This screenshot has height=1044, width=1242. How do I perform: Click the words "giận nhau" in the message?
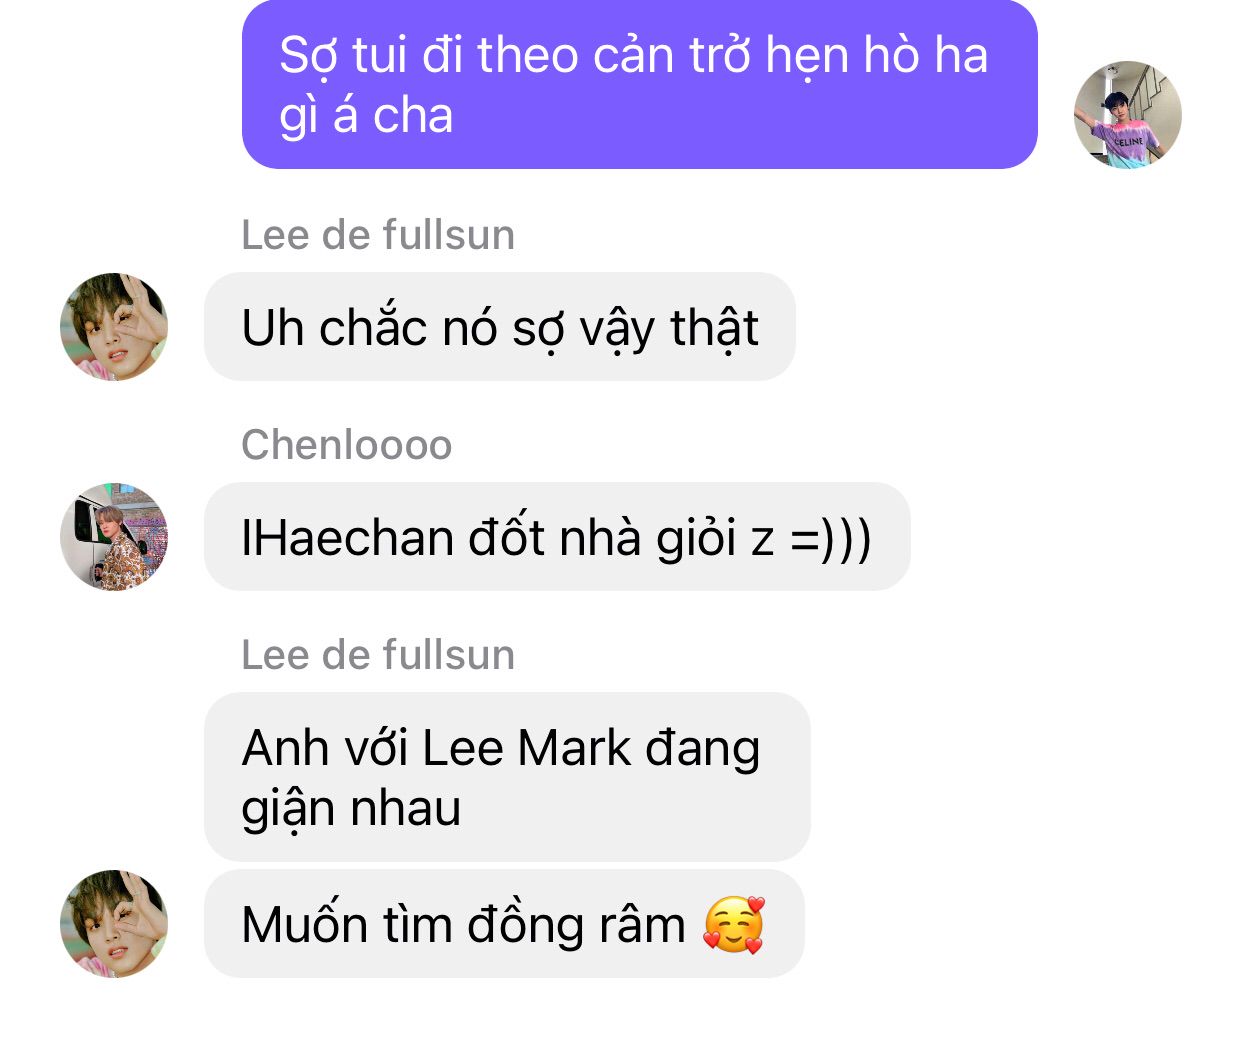[351, 810]
